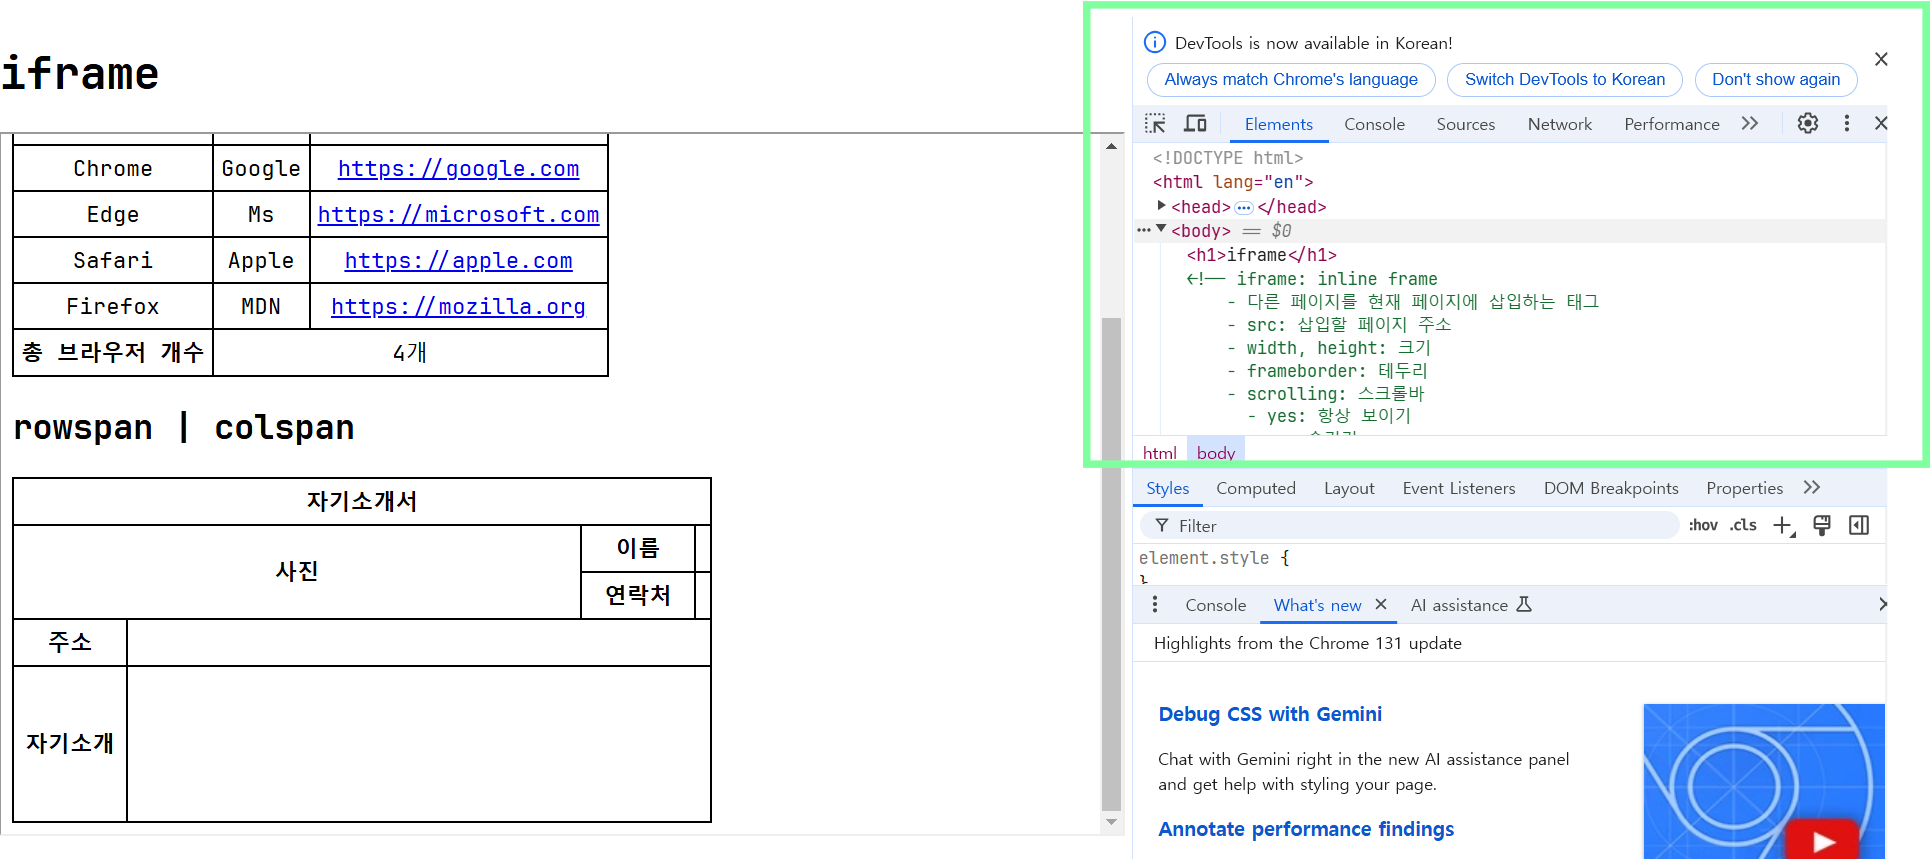Expand the collapsed head ellipsis badge
This screenshot has width=1930, height=859.
(1244, 208)
